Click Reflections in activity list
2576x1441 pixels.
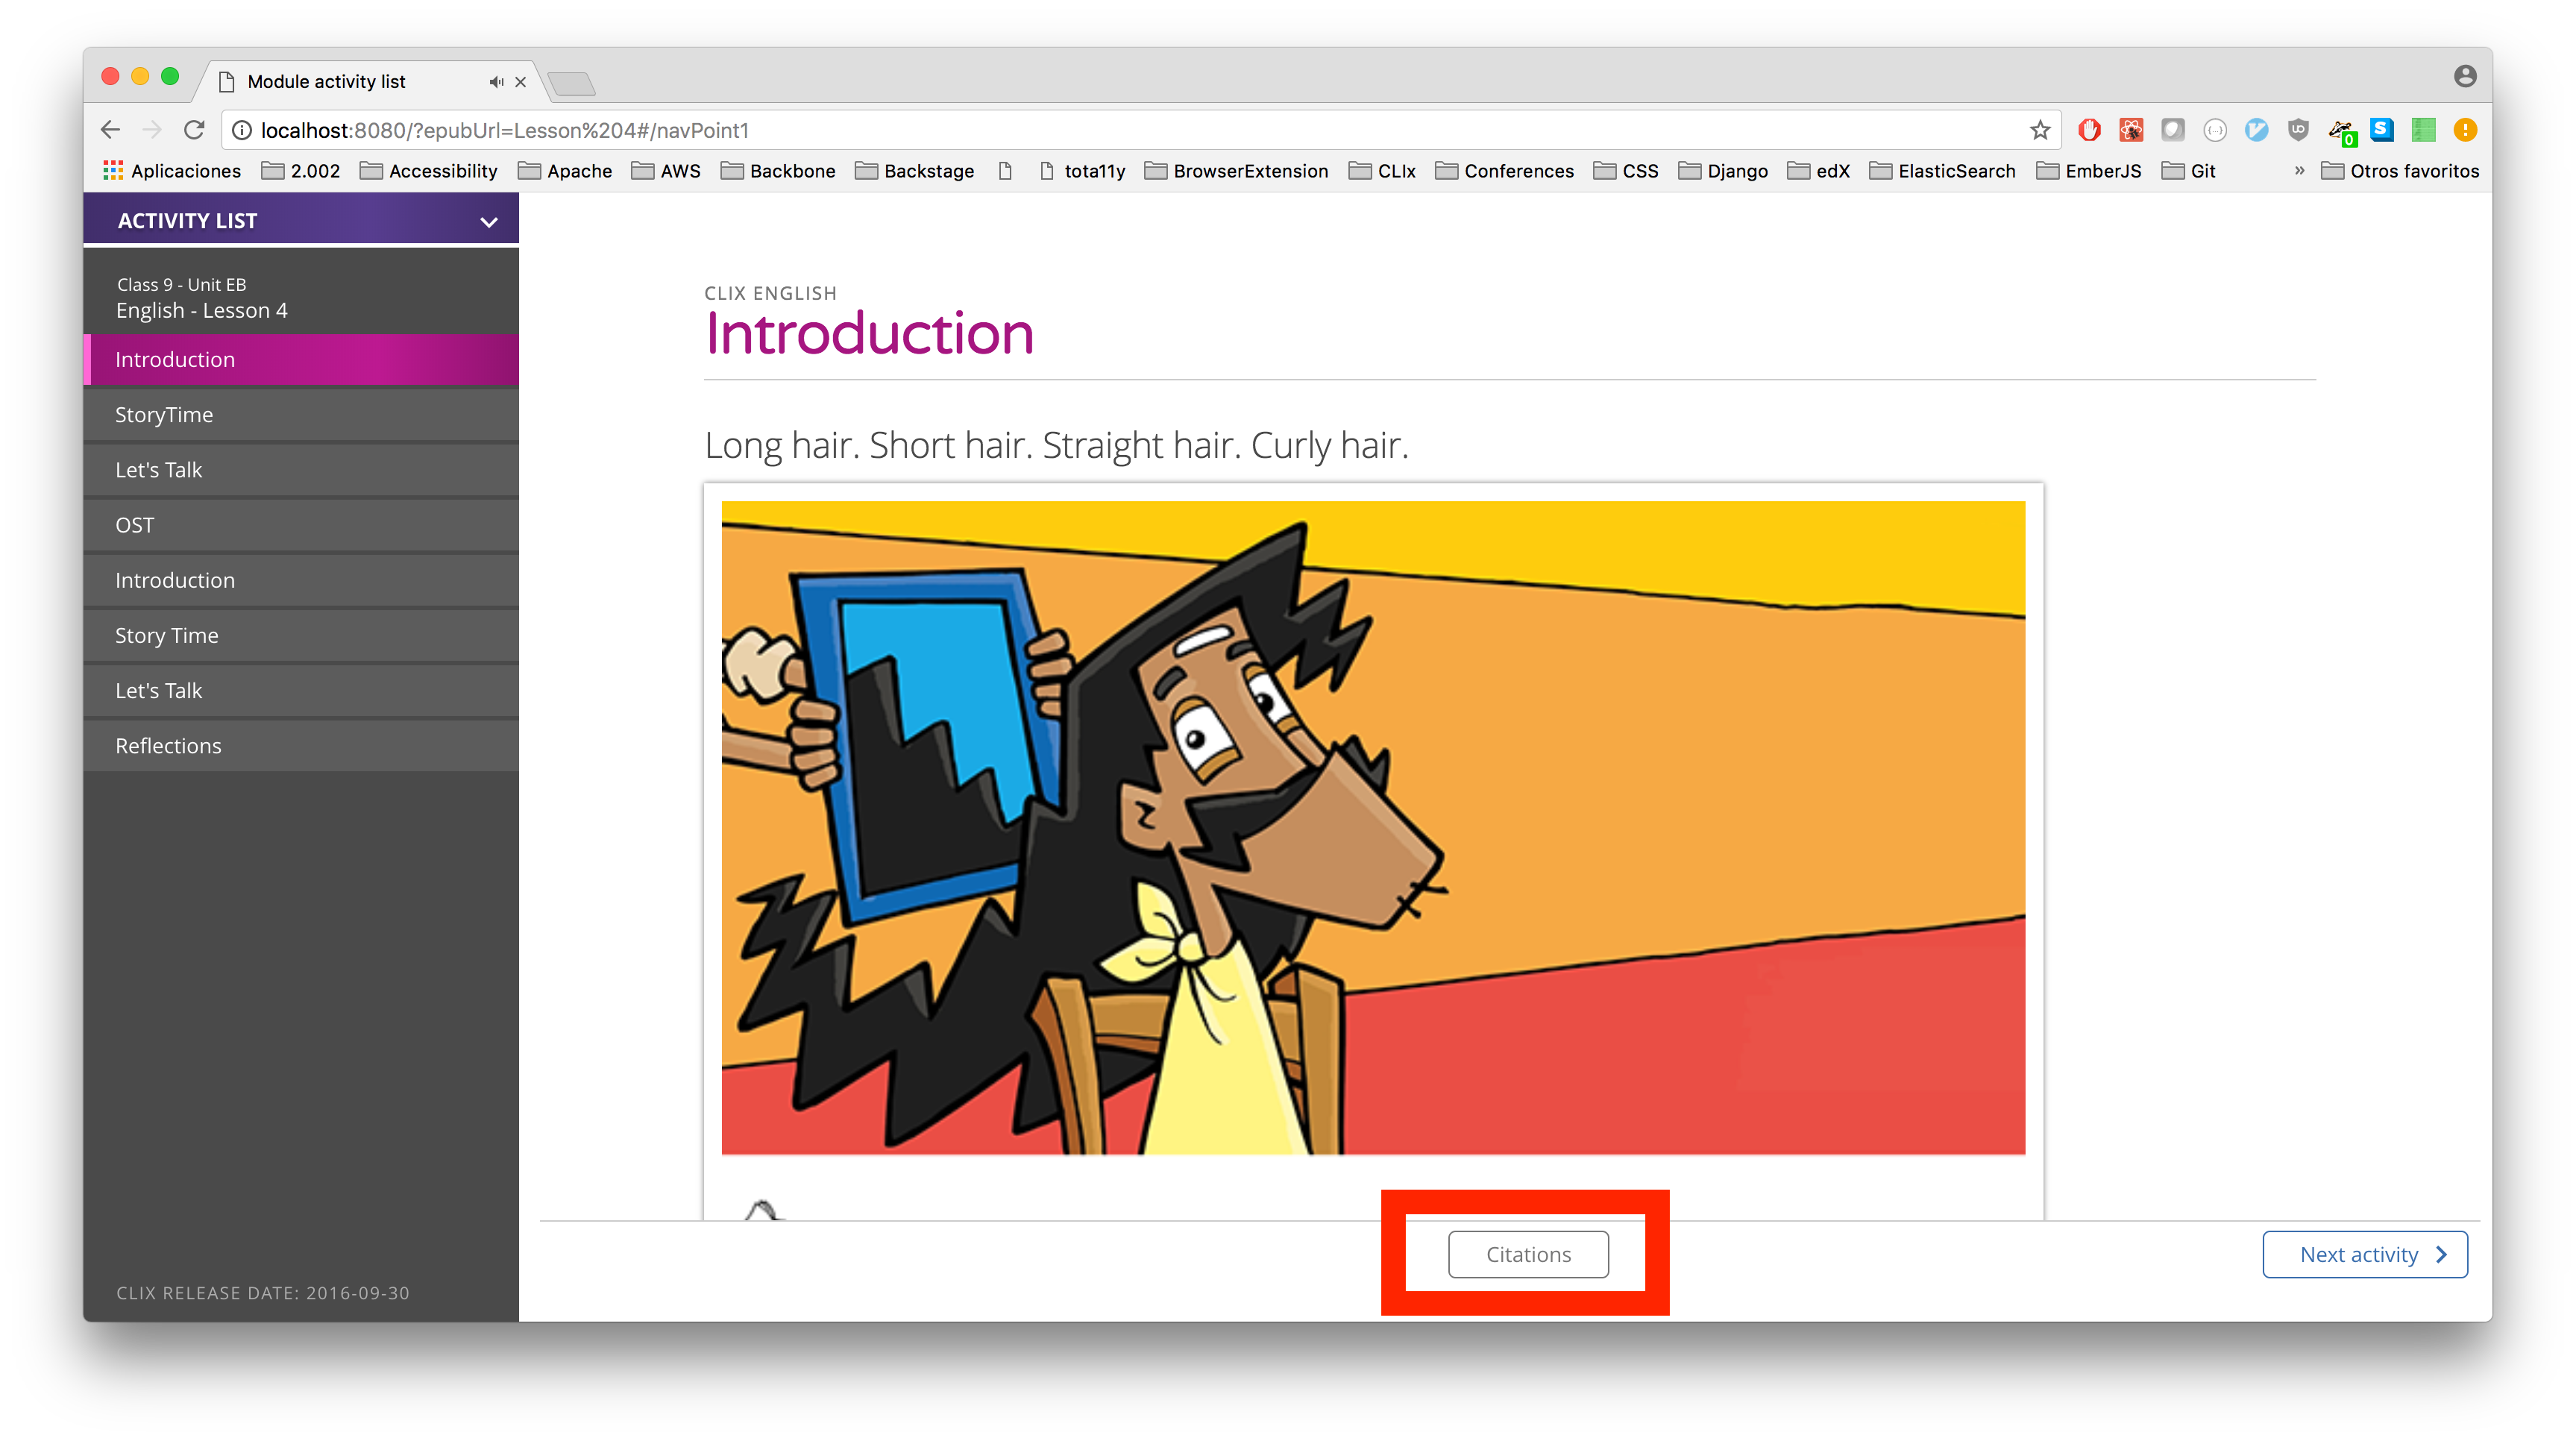168,745
